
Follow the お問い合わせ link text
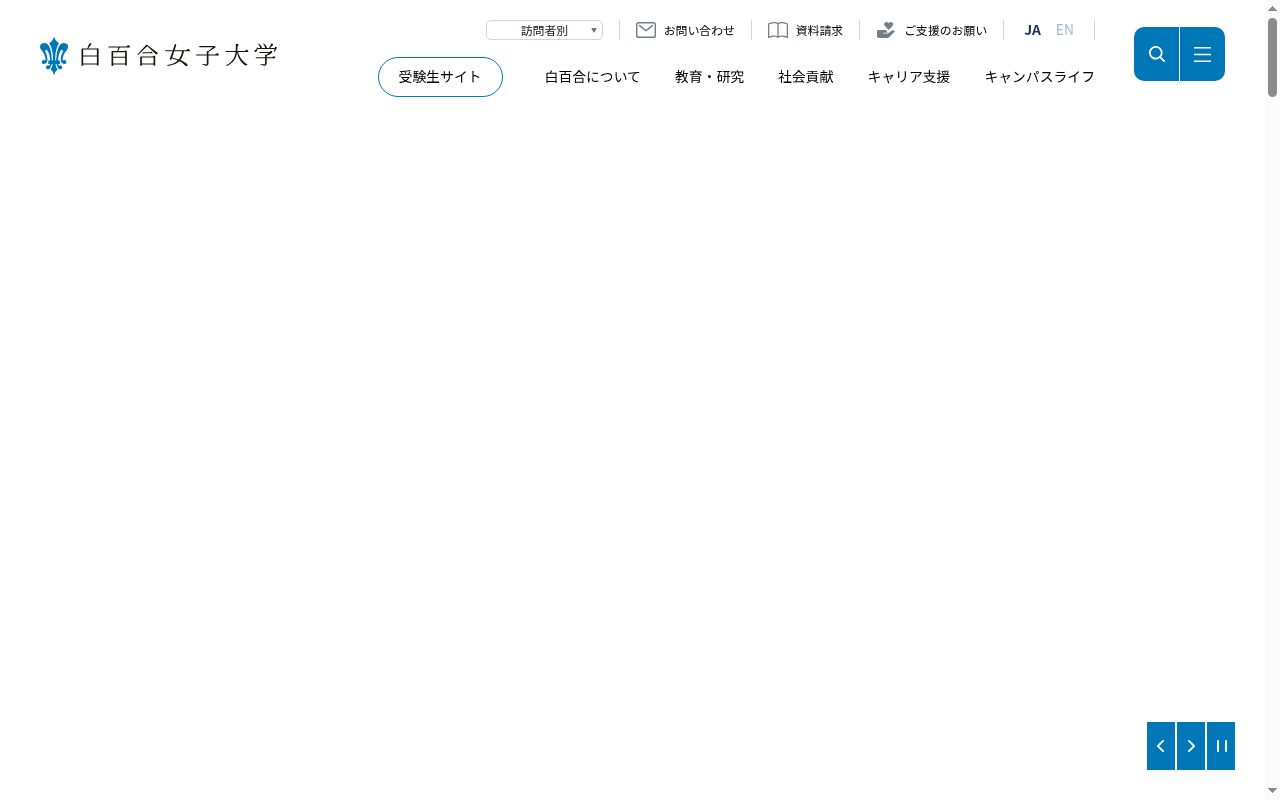[699, 31]
